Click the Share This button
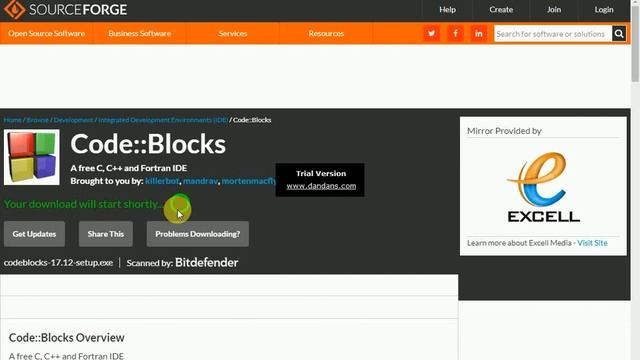Screen dimensions: 640x360 pos(106,234)
